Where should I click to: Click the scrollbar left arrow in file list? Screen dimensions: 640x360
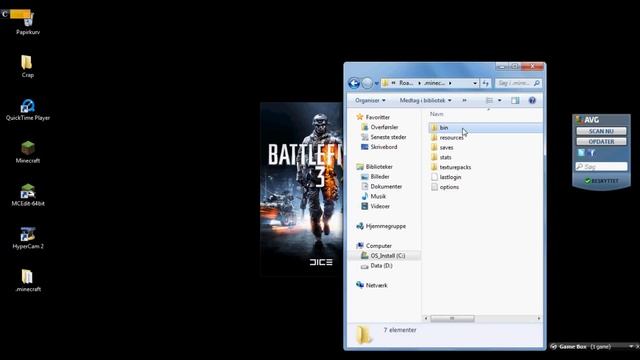[x=426, y=318]
